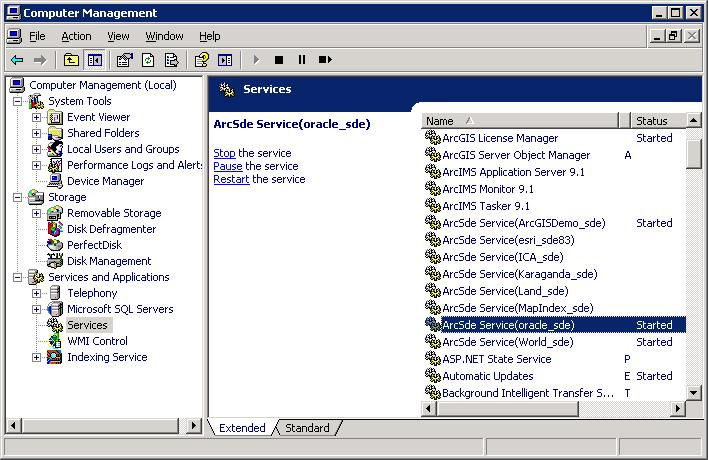
Task: Select ArcGIS Server Object Manager row
Action: click(554, 155)
